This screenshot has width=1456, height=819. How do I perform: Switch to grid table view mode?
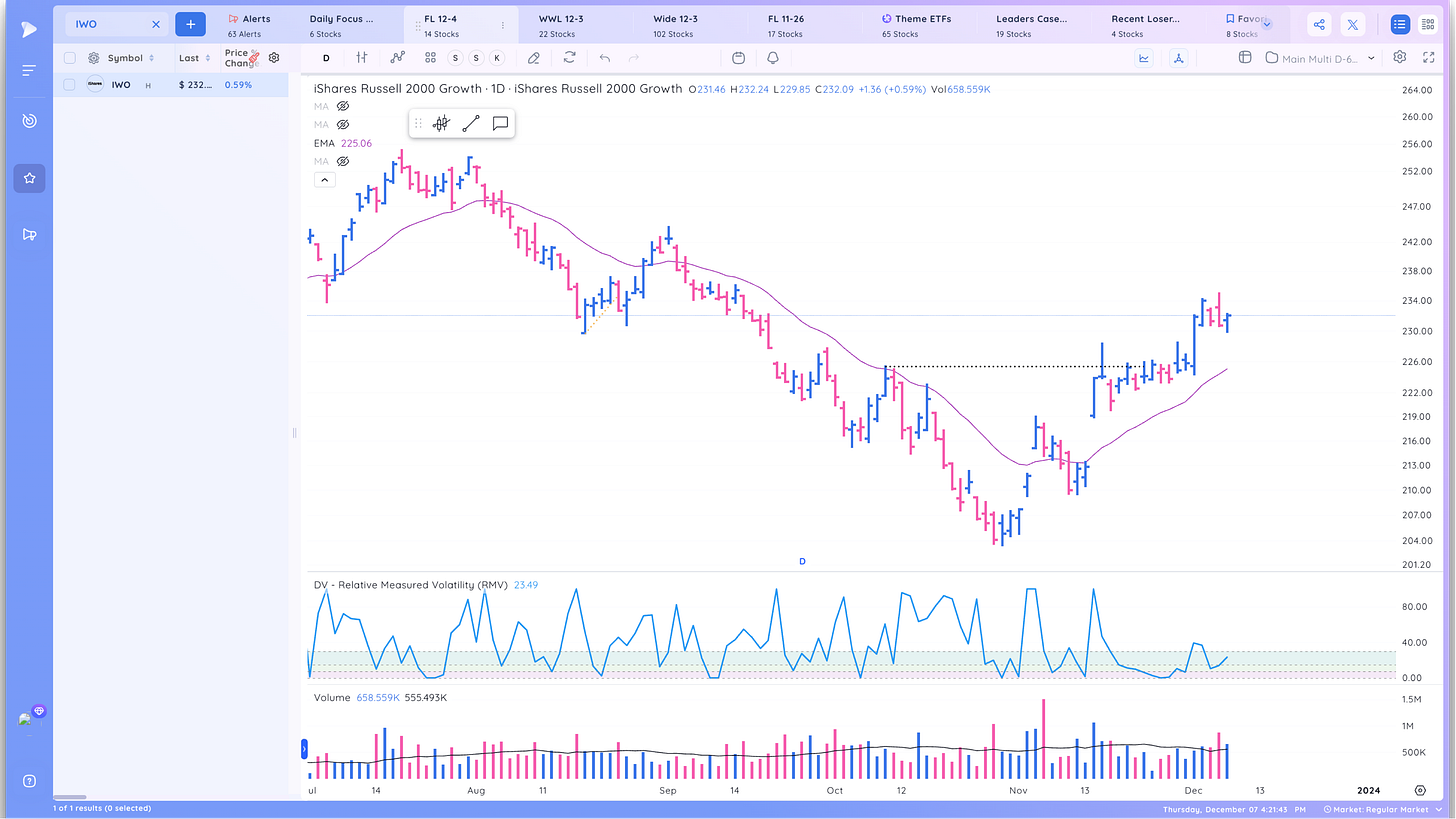point(1428,24)
